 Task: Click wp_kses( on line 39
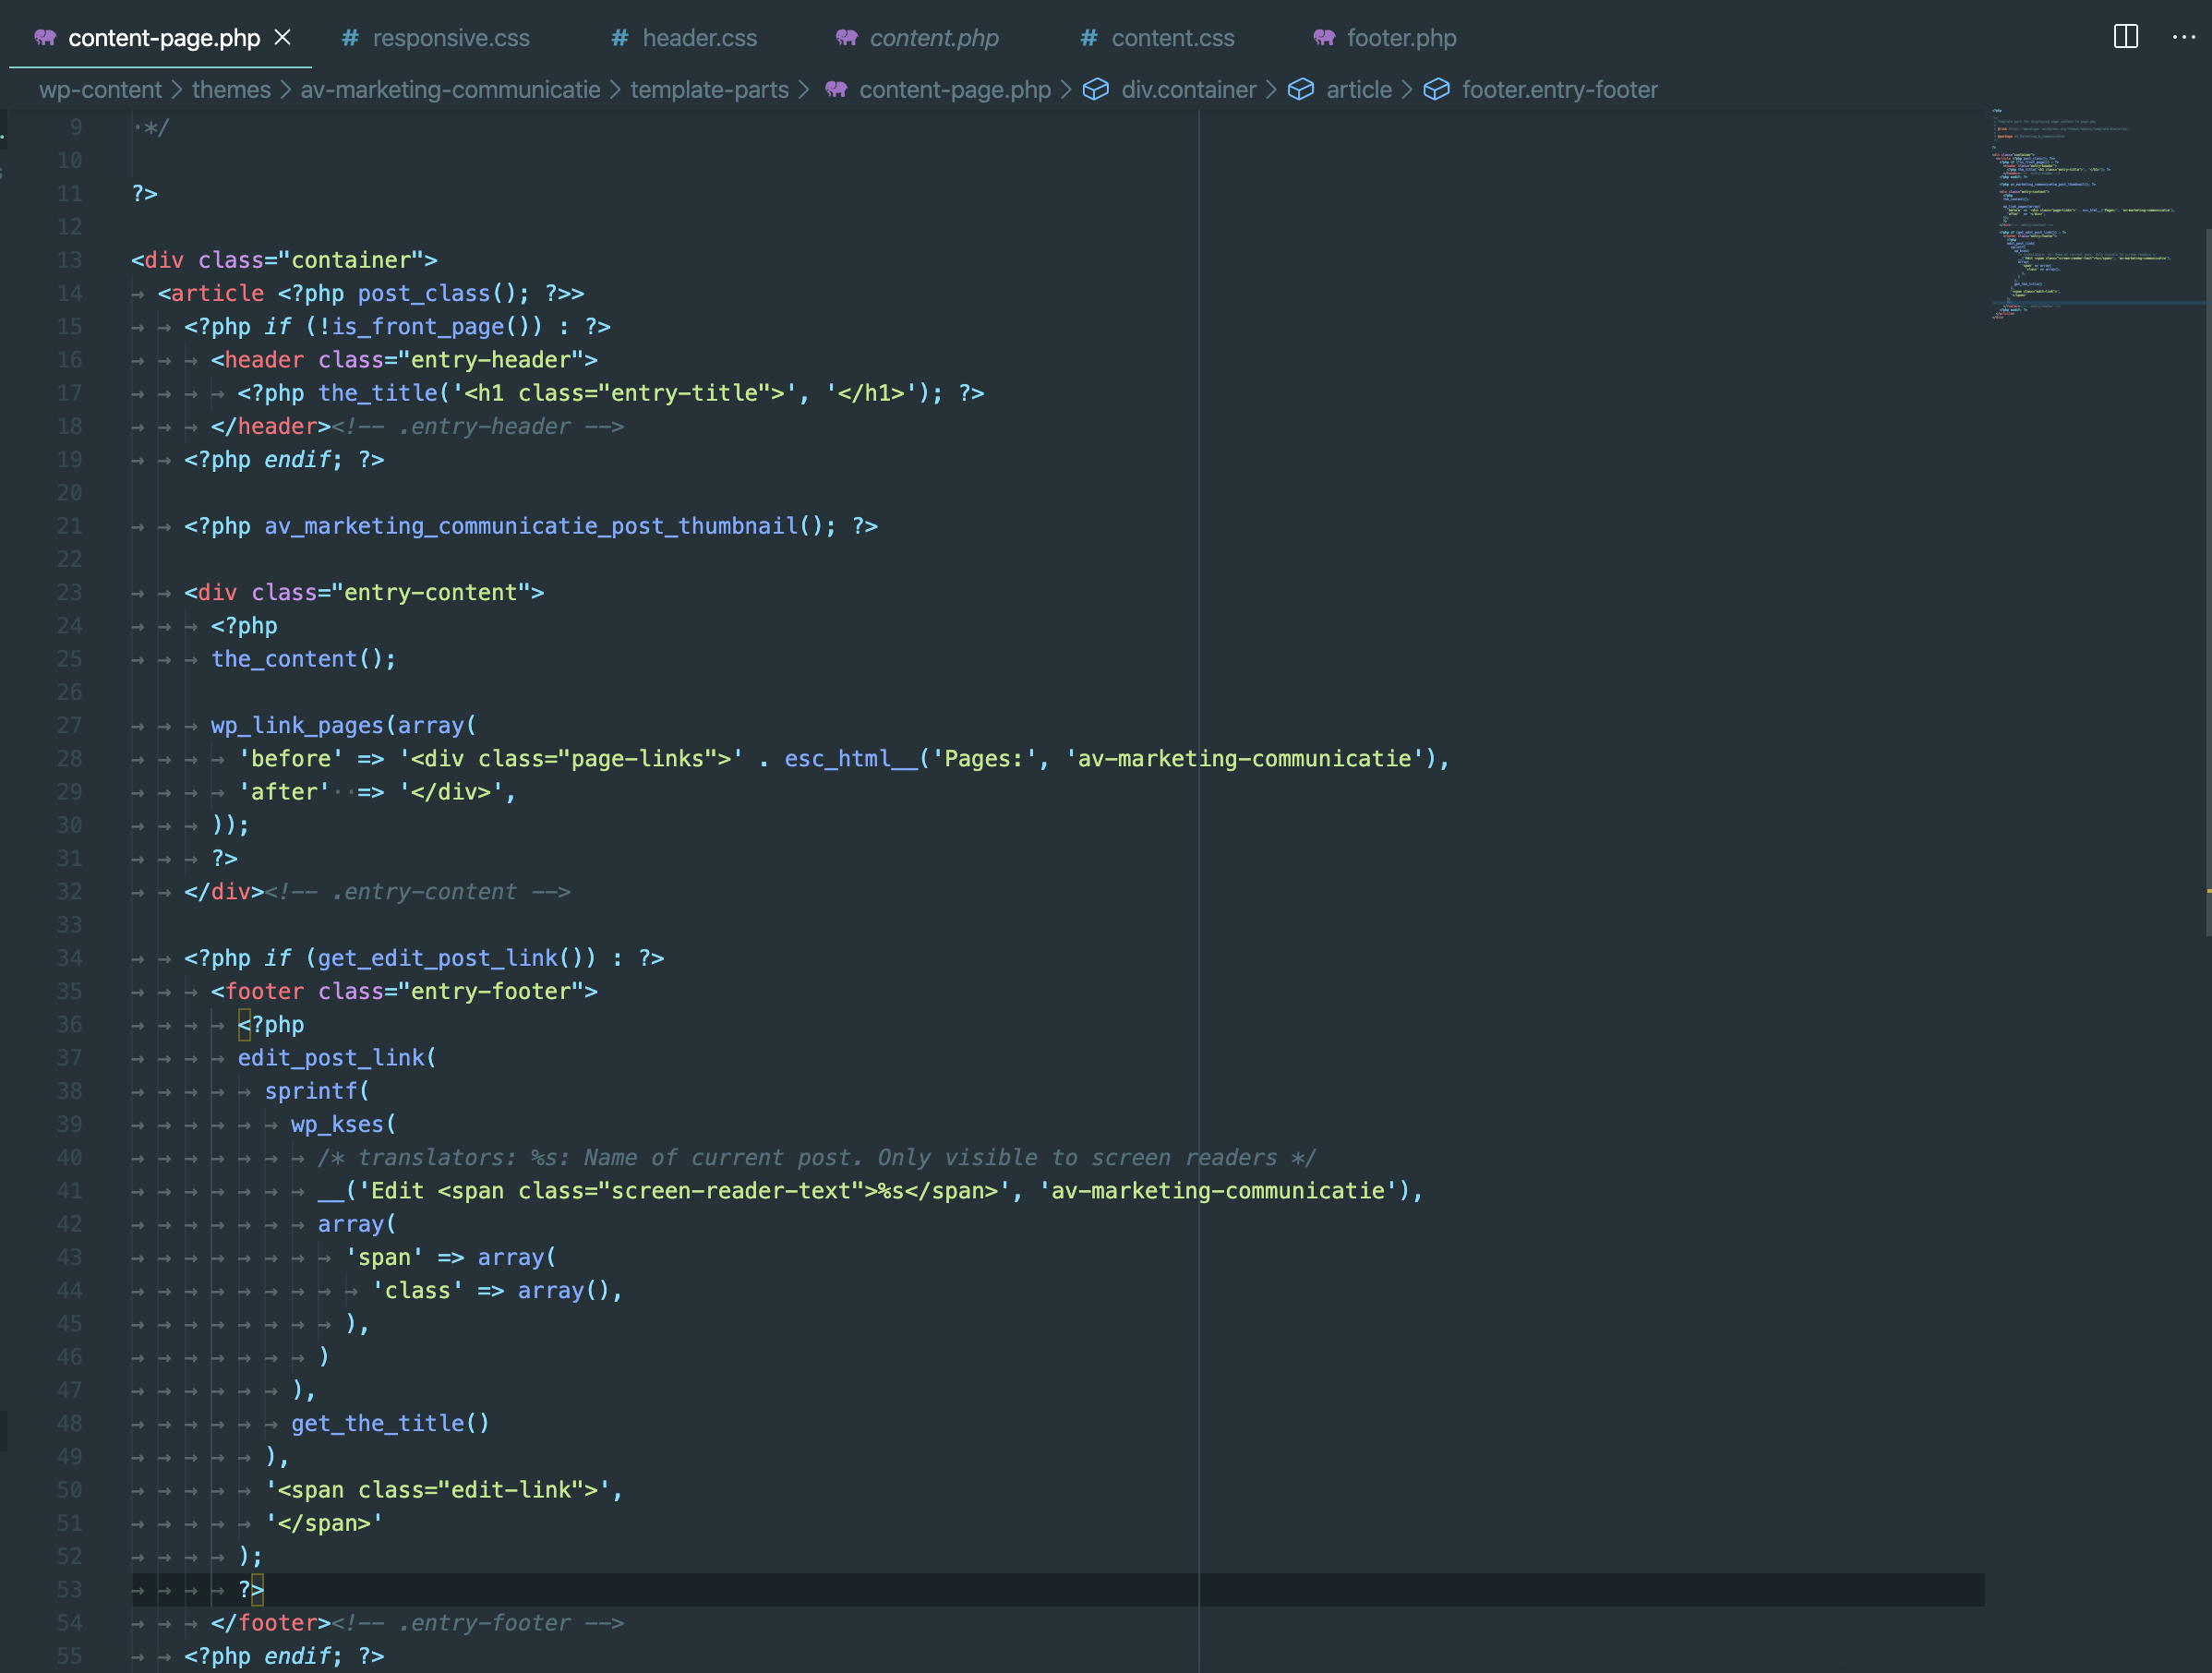(344, 1124)
